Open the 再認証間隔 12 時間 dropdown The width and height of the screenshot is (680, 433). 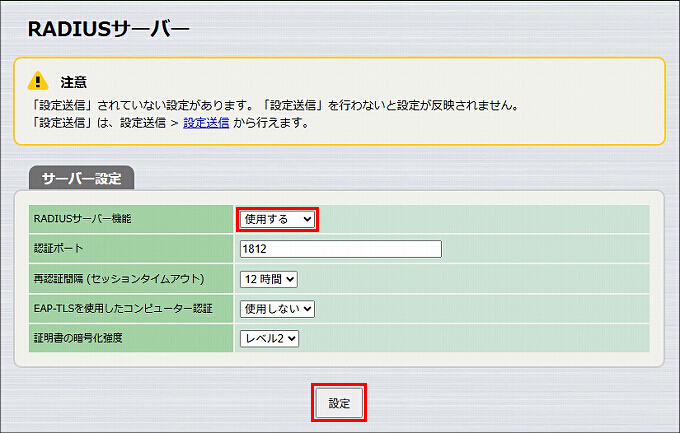click(269, 279)
